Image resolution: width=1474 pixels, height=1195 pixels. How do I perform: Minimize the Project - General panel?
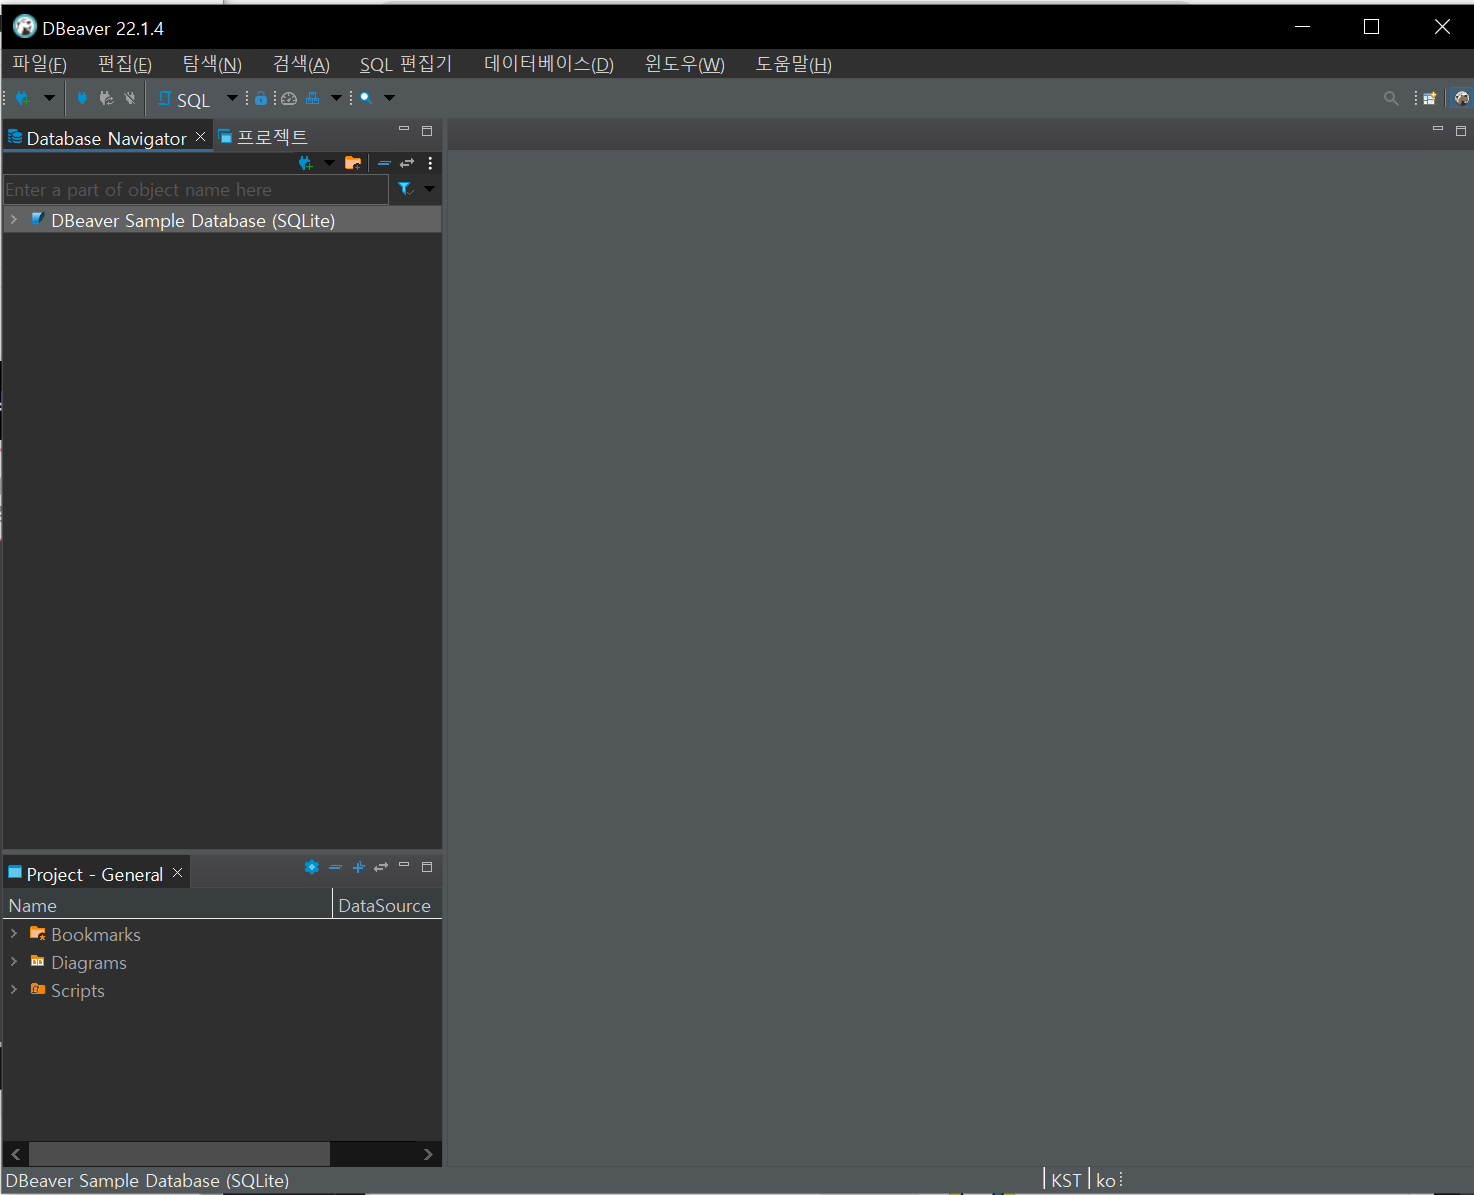(404, 865)
